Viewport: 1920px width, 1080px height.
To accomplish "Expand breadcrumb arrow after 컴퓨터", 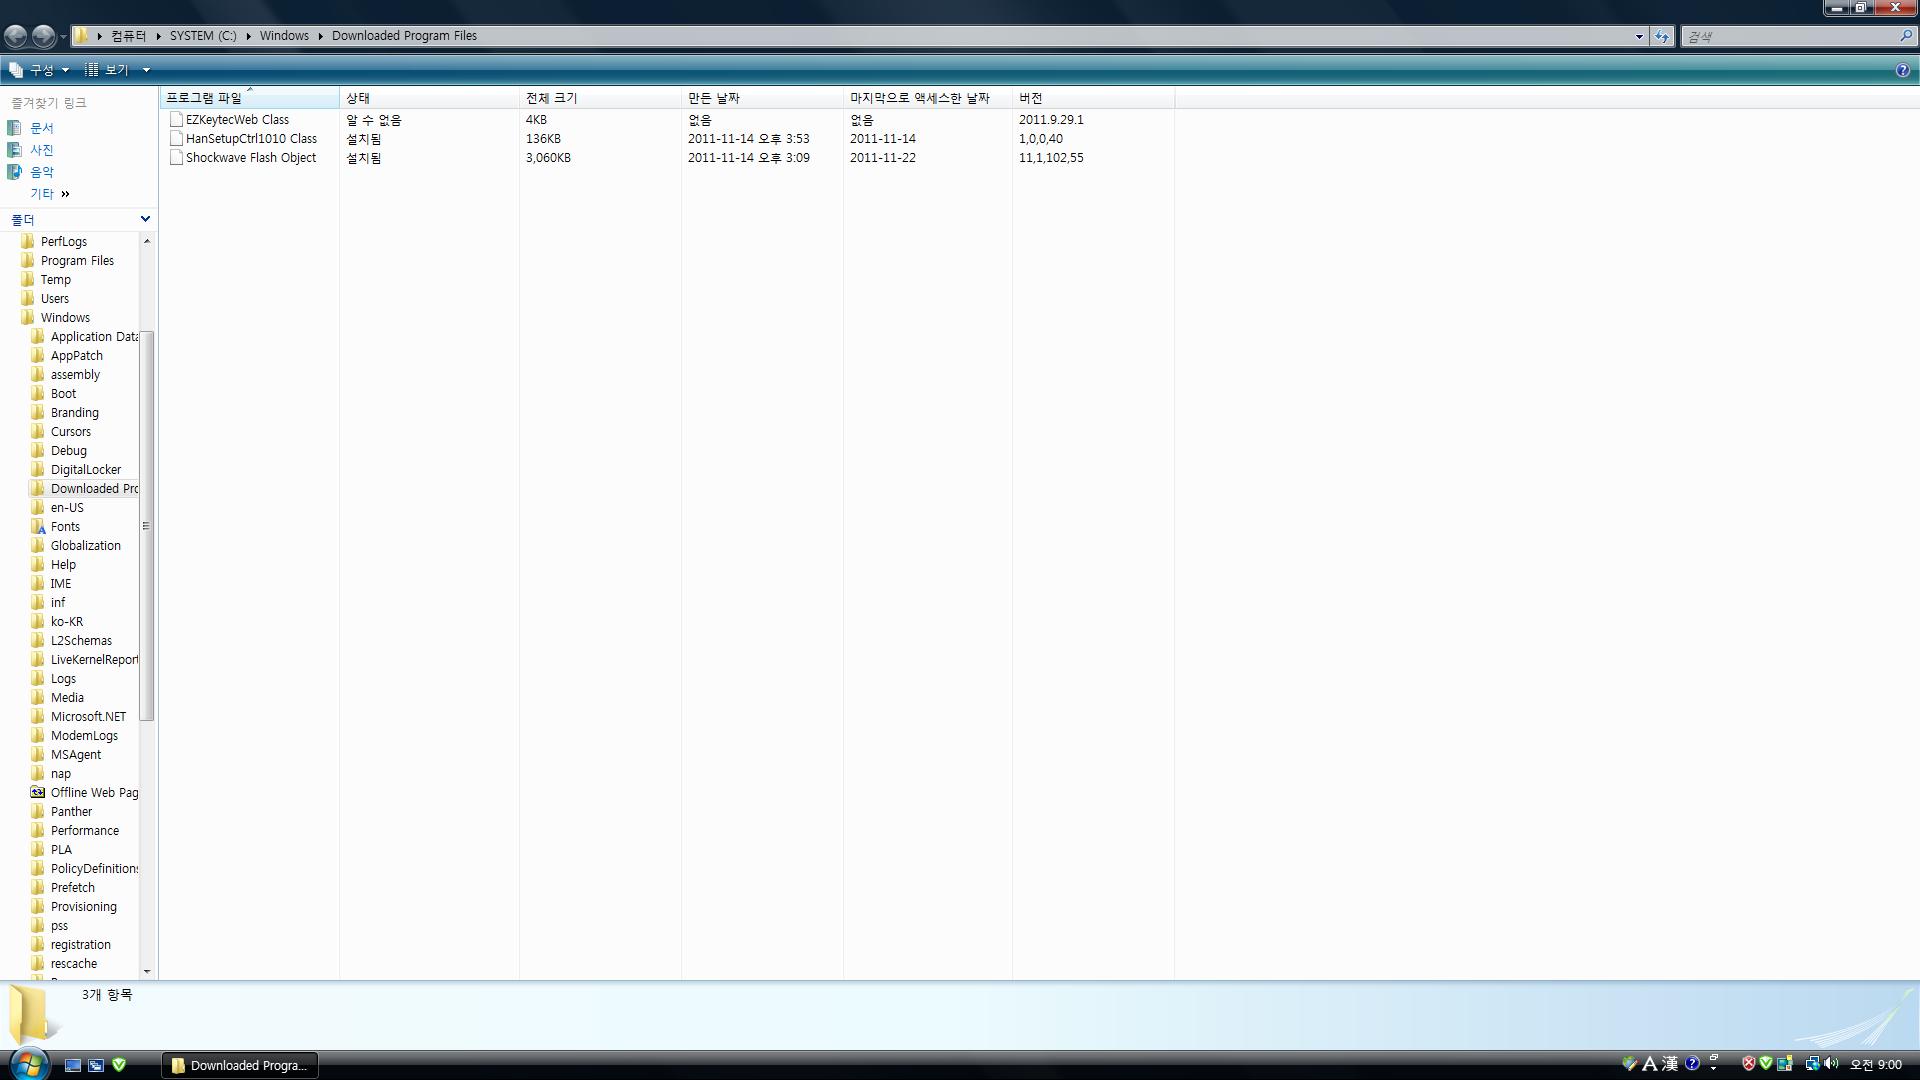I will pyautogui.click(x=158, y=36).
